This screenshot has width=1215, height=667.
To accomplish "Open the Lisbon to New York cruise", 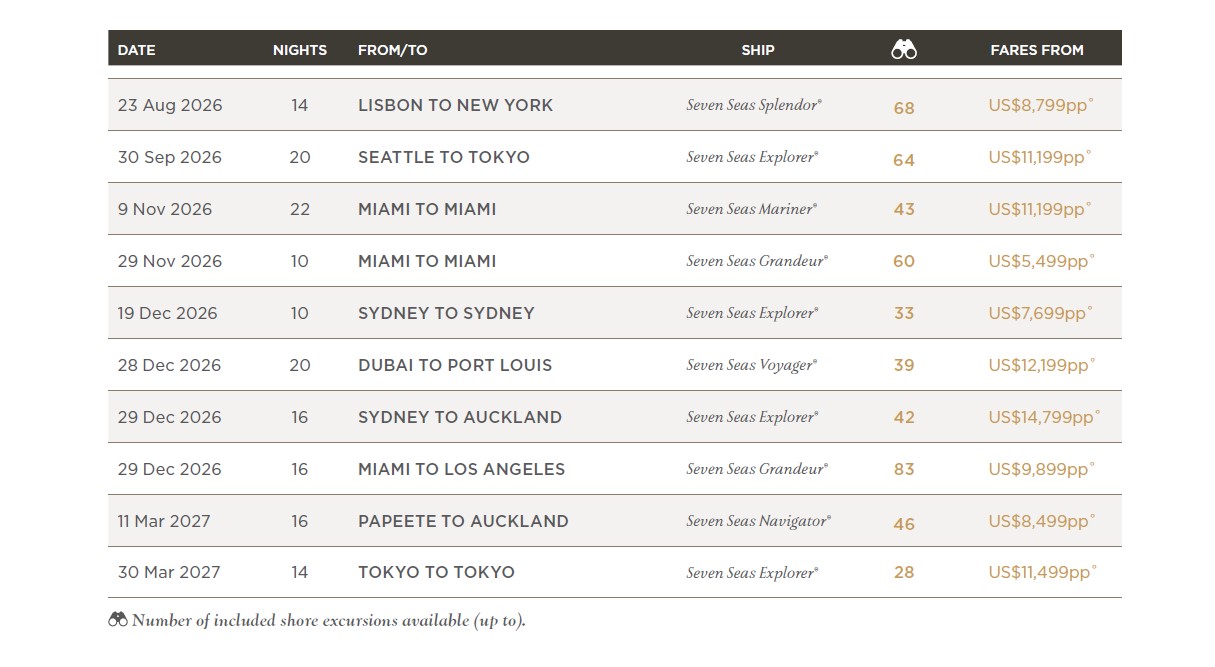I will coord(455,105).
